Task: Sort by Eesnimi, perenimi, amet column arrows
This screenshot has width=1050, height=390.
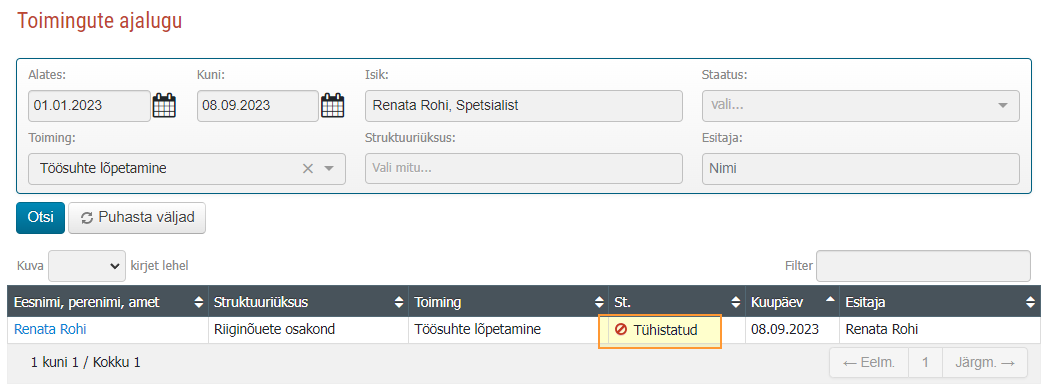Action: click(x=198, y=303)
